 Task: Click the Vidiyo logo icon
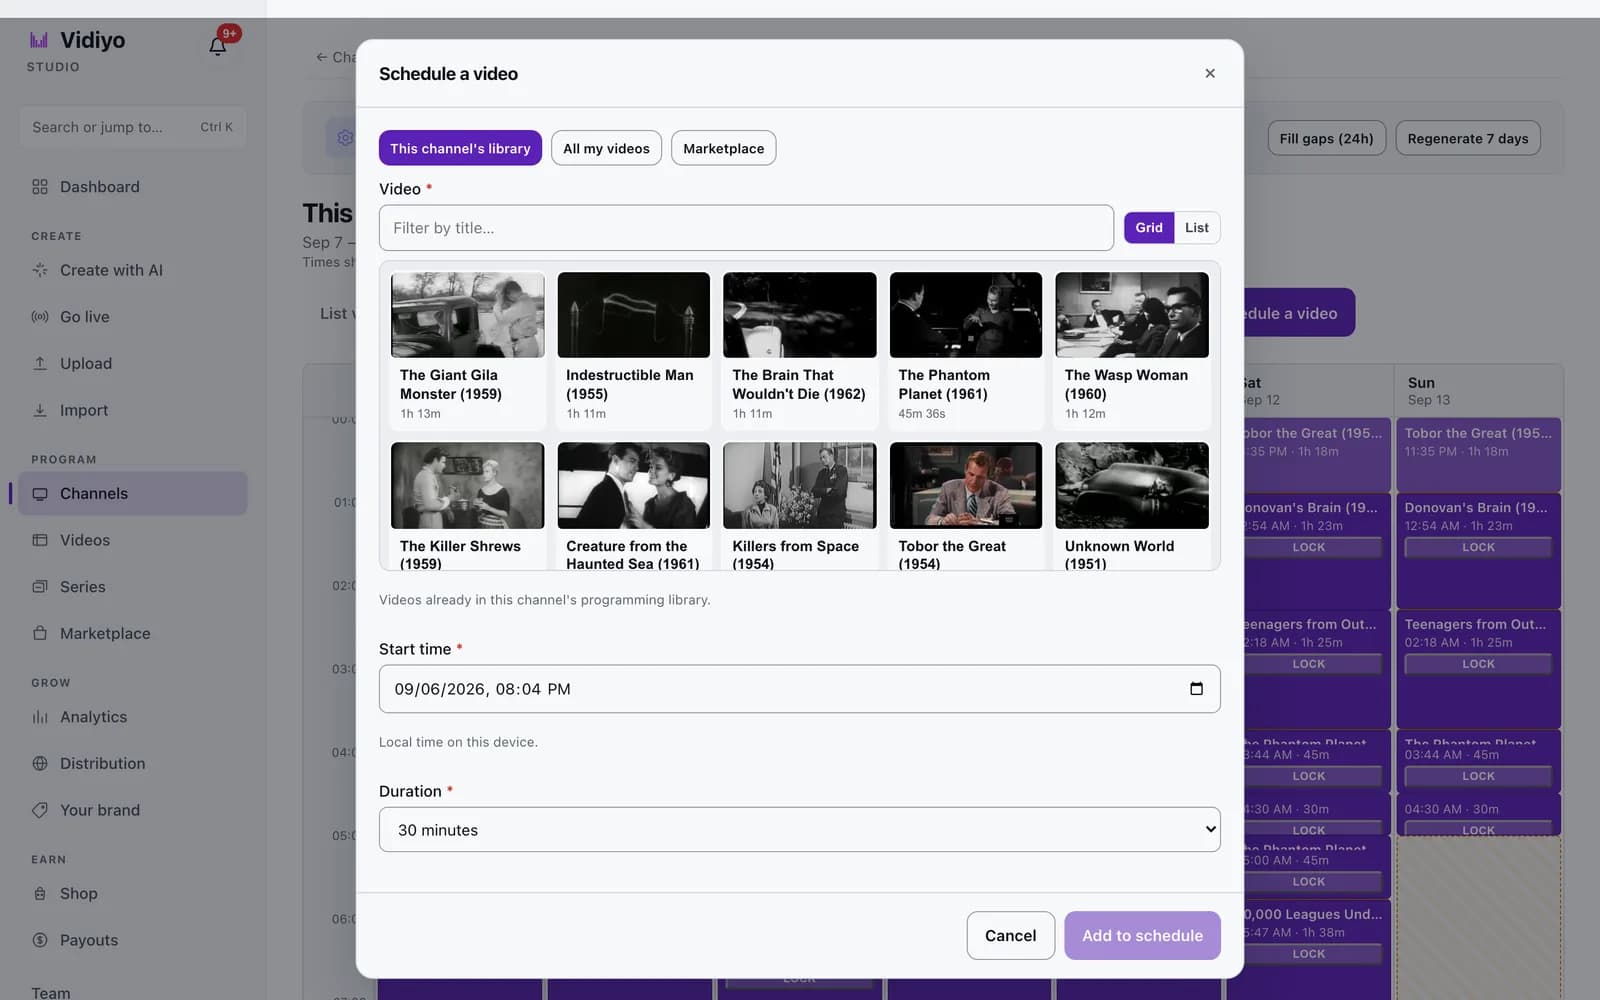(39, 40)
